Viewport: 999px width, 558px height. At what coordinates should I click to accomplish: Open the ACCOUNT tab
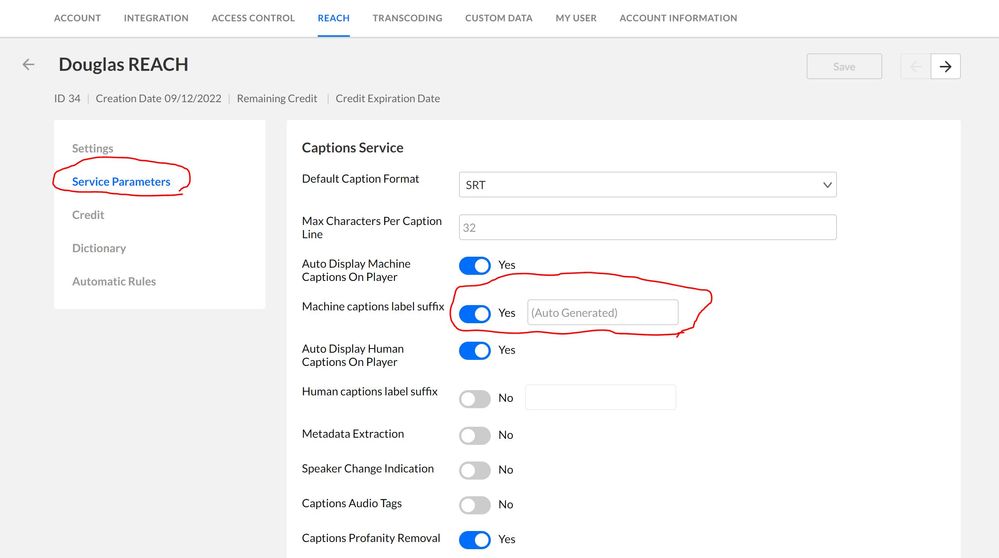(77, 18)
